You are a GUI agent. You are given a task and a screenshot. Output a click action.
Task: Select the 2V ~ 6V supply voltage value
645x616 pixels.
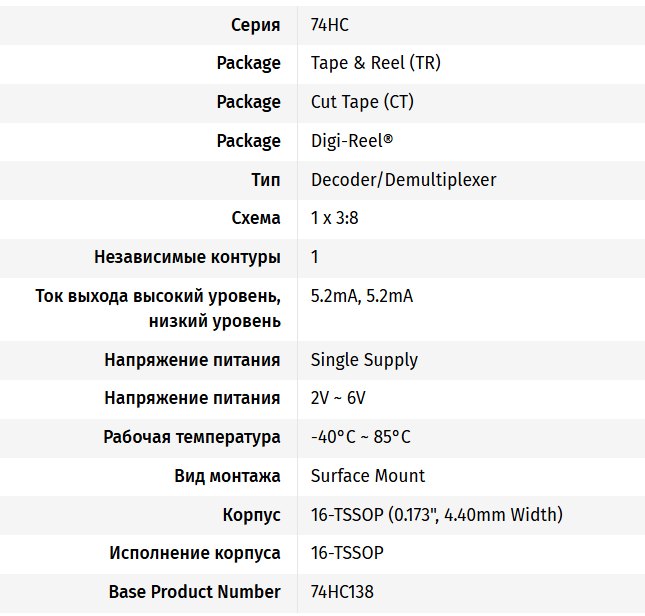[338, 398]
